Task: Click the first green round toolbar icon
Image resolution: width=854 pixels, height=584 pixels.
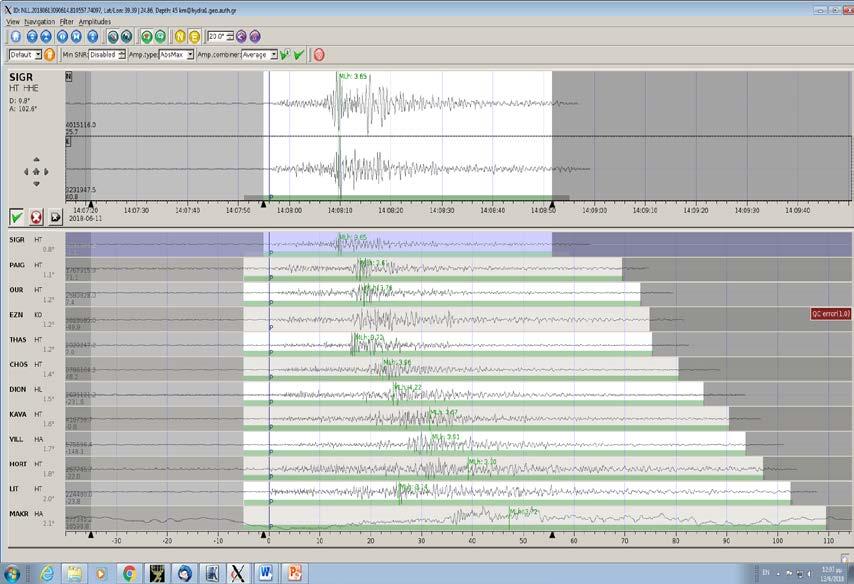Action: pyautogui.click(x=147, y=36)
